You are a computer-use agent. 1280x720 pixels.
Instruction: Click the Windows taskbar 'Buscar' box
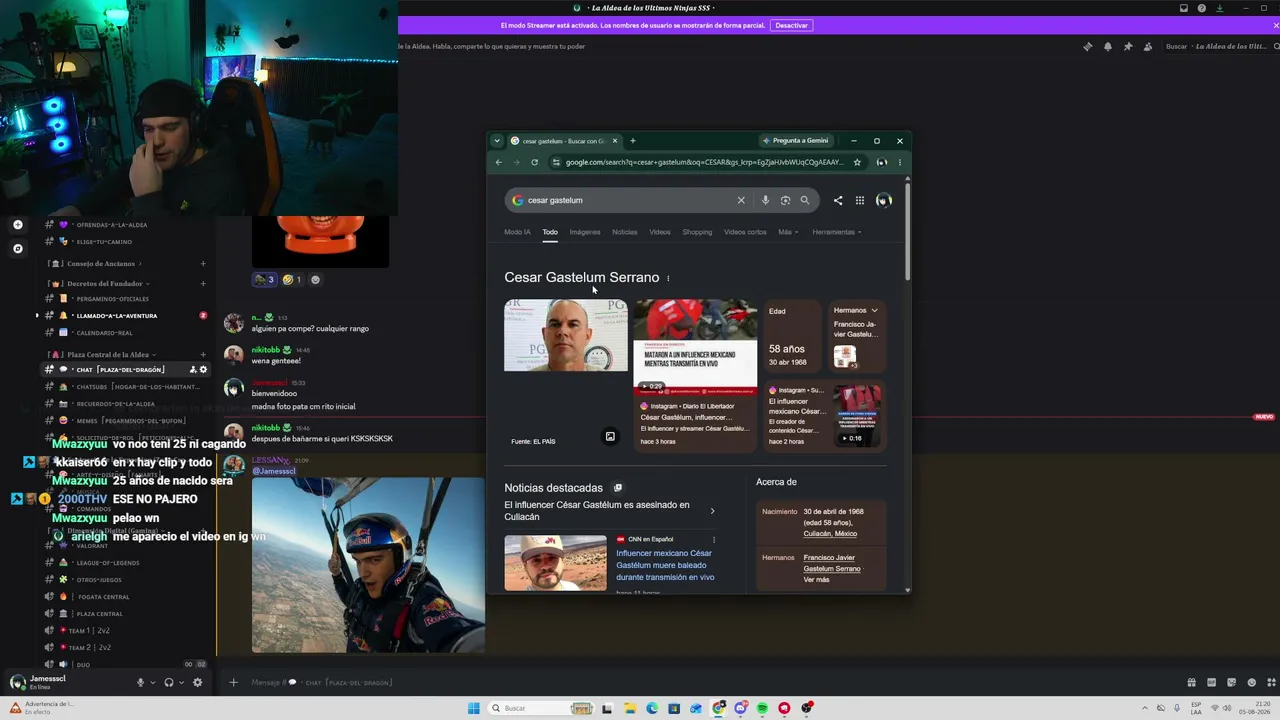click(x=540, y=708)
